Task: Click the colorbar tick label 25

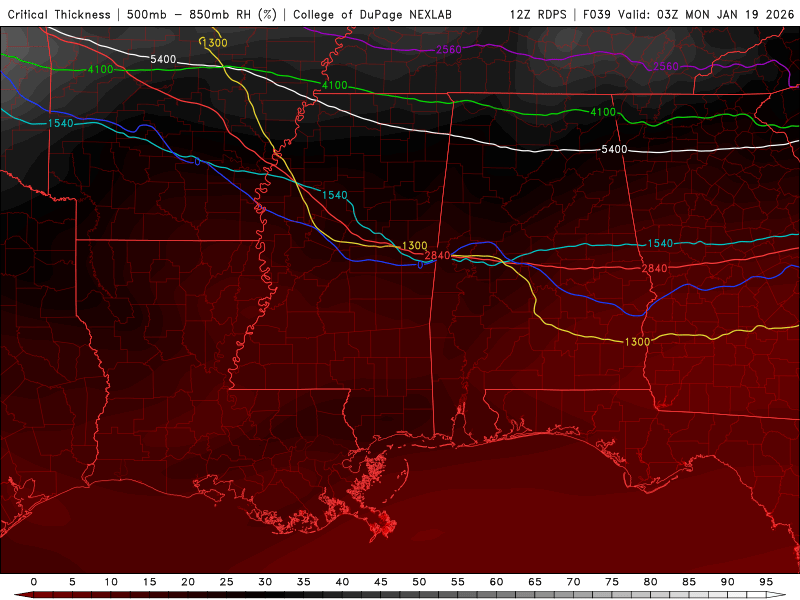Action: (227, 582)
